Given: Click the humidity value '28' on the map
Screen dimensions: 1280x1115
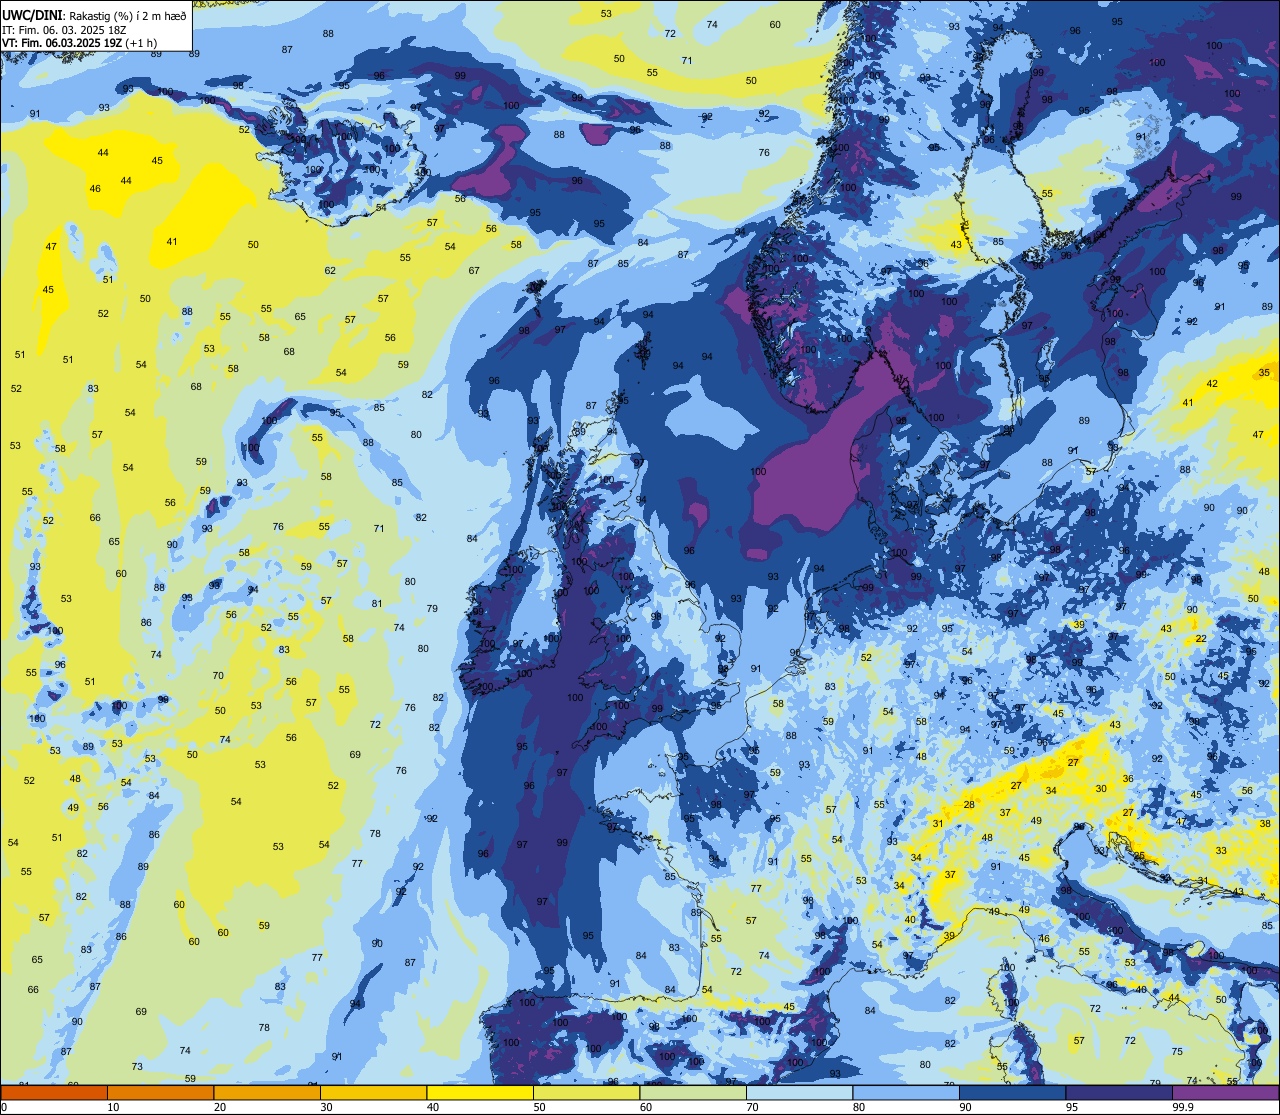Looking at the screenshot, I should 969,805.
